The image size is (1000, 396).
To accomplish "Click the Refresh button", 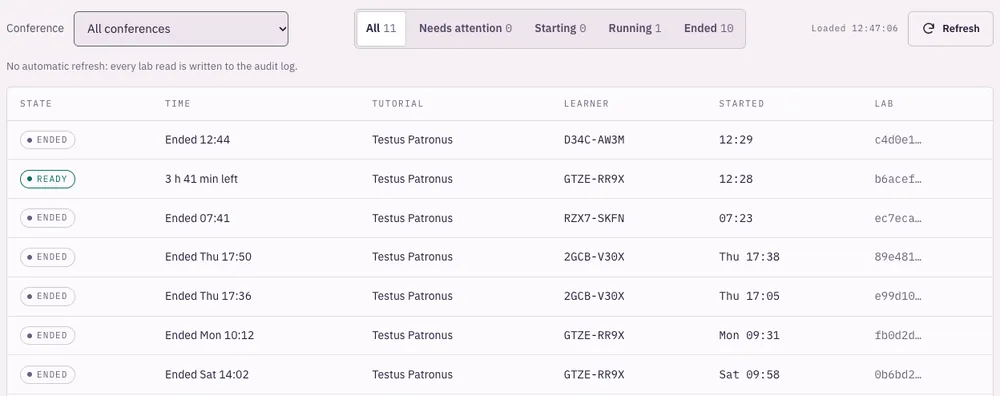I will pos(950,29).
